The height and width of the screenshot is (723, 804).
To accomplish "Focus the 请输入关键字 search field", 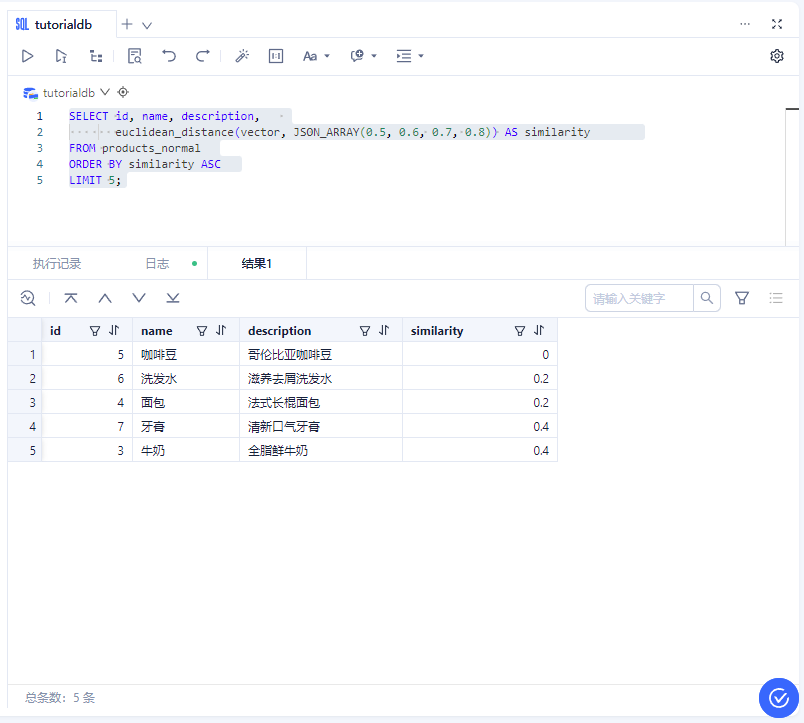I will (x=639, y=298).
